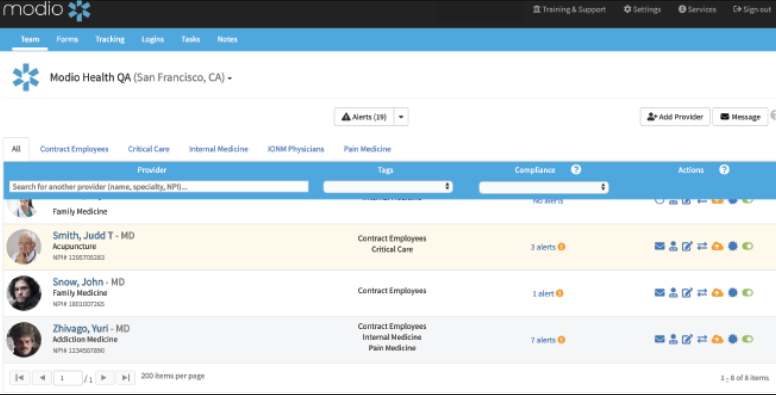Click help question mark next to Actions header
This screenshot has height=395, width=776.
click(x=724, y=169)
